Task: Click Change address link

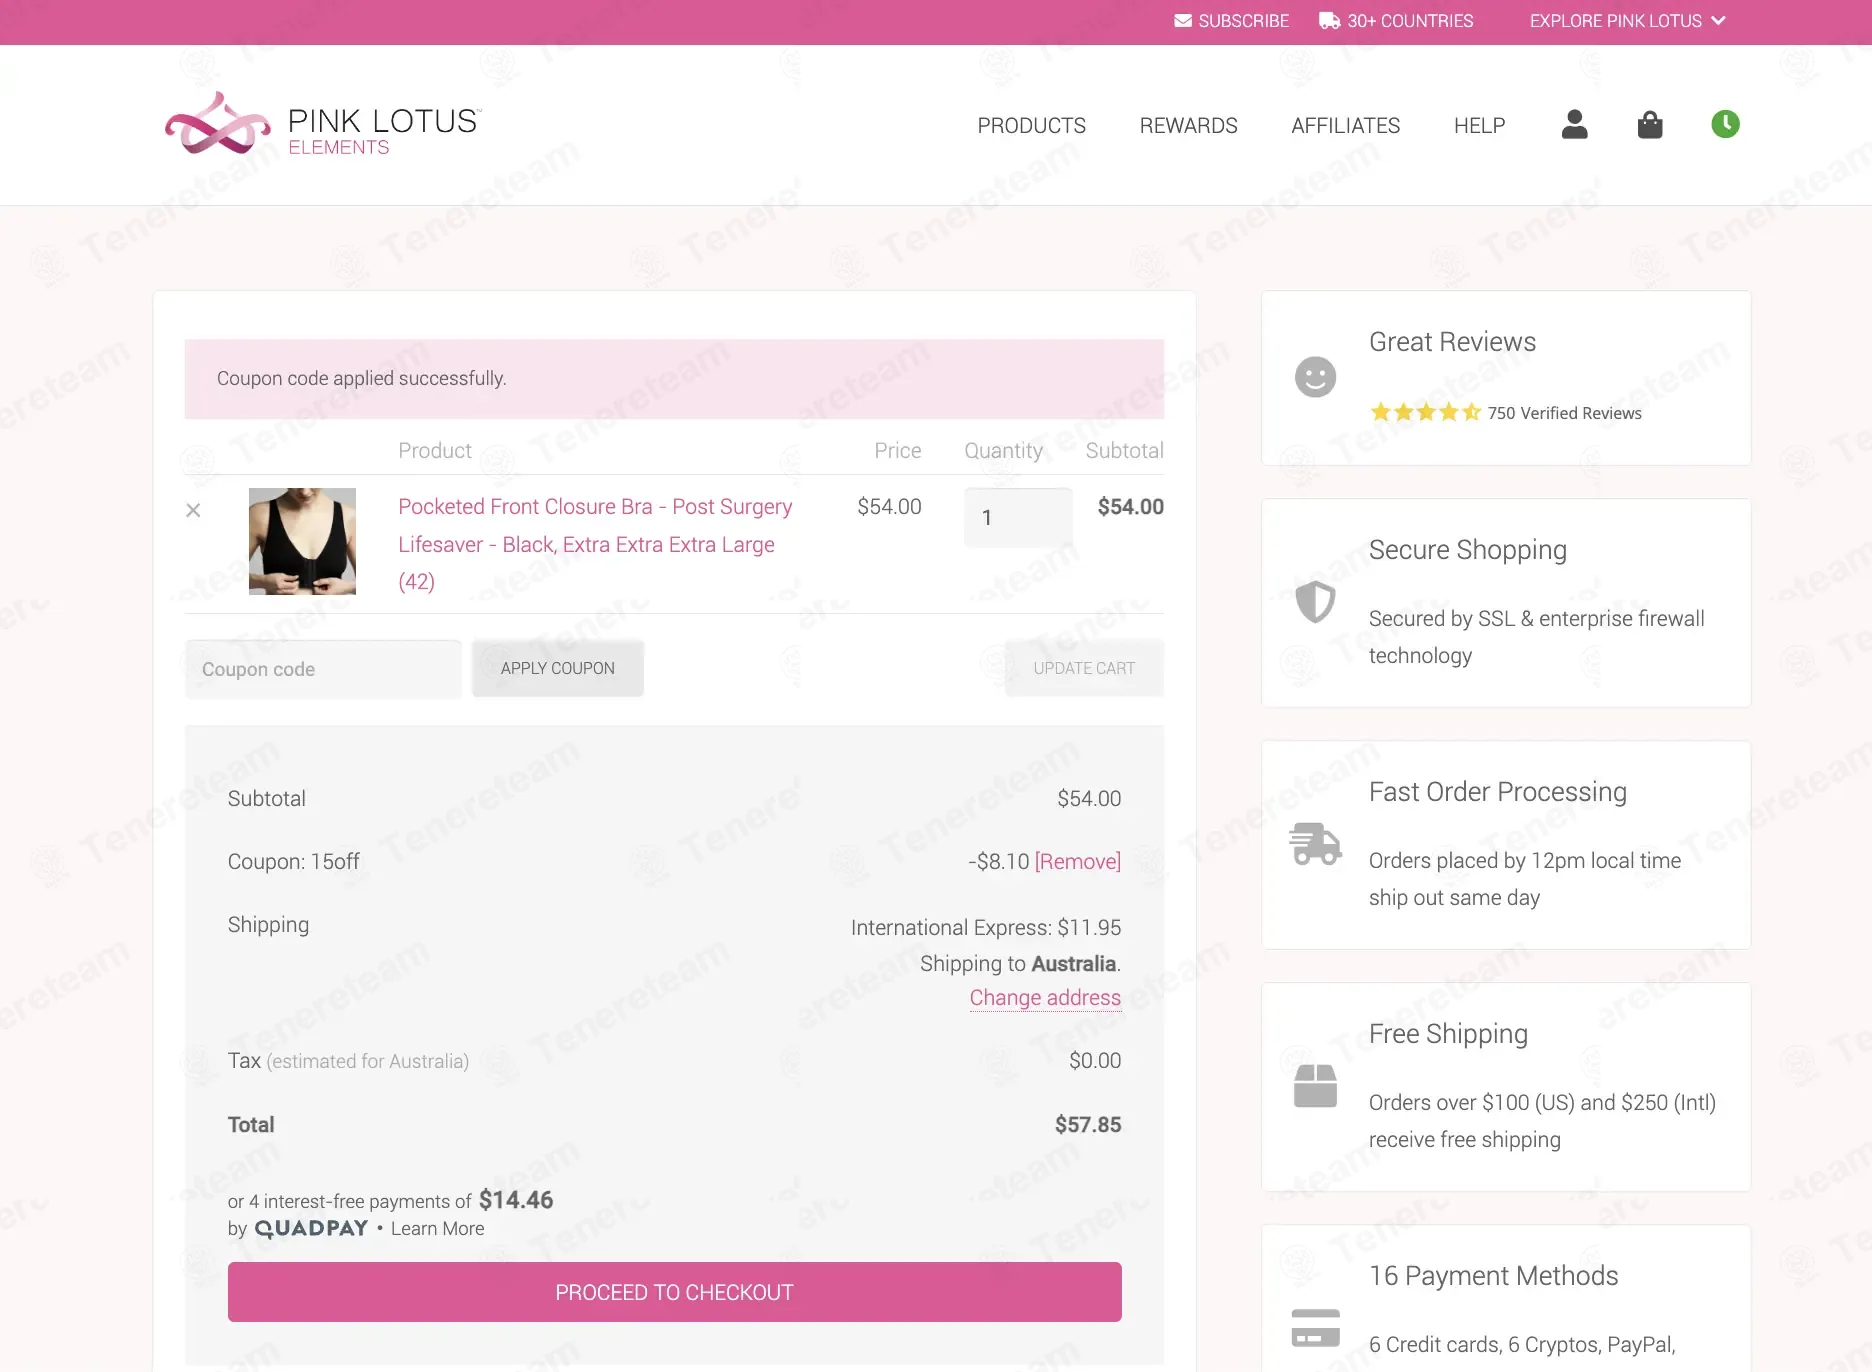Action: (x=1045, y=998)
